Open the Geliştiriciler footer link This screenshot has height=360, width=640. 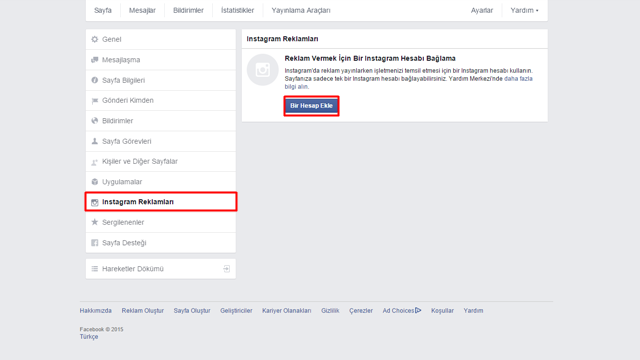point(236,311)
